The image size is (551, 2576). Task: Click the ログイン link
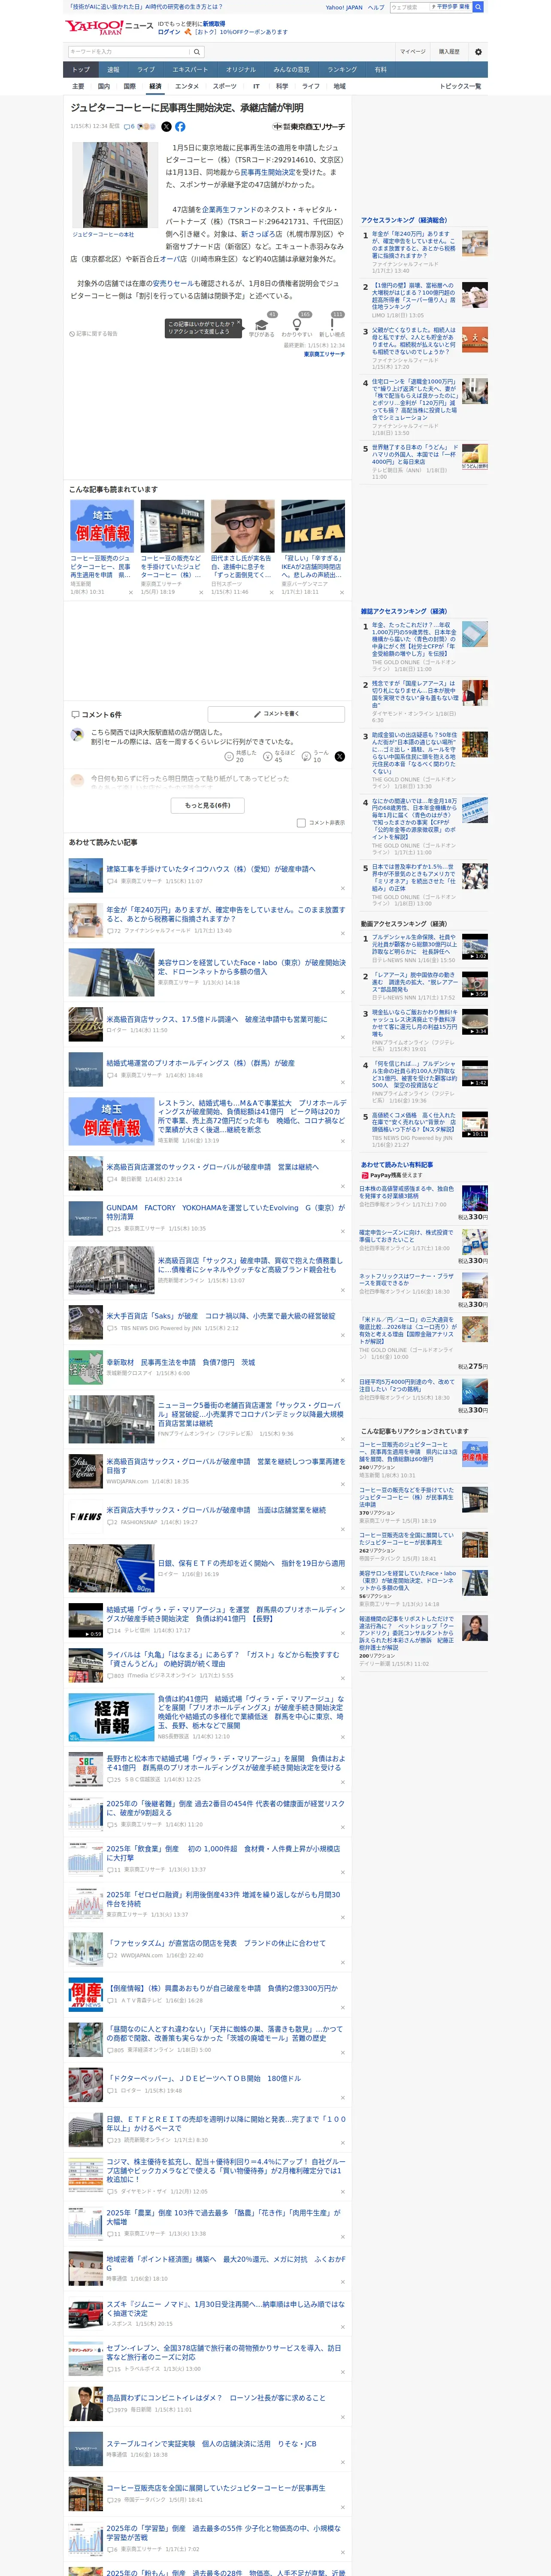tap(169, 32)
